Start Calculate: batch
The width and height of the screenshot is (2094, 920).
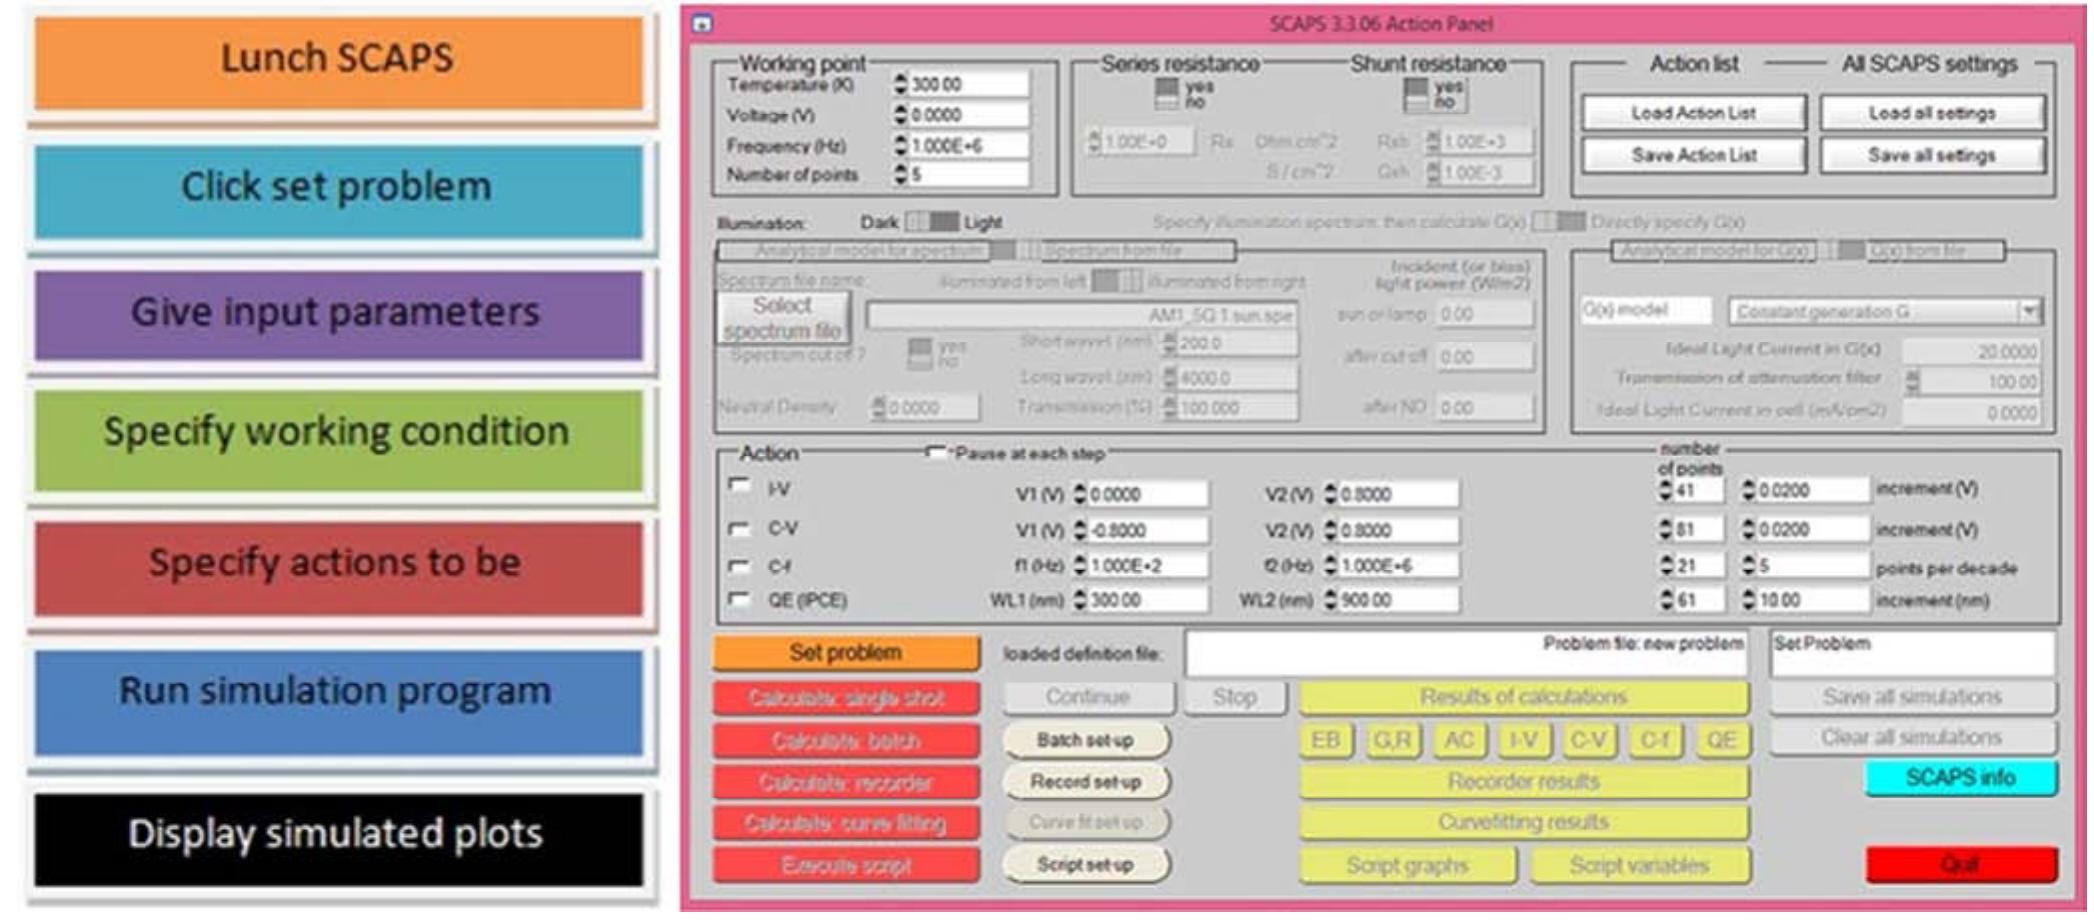[846, 741]
